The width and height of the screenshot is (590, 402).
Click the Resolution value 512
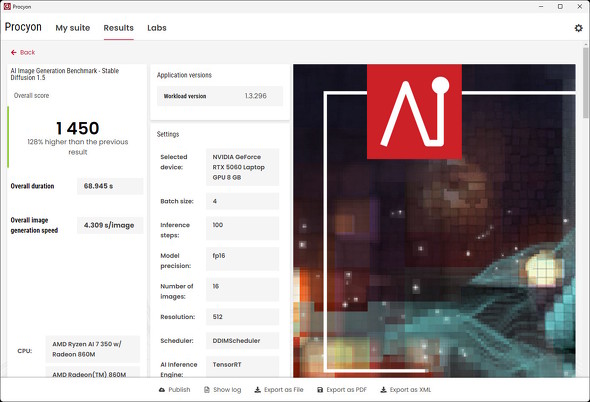[242, 317]
